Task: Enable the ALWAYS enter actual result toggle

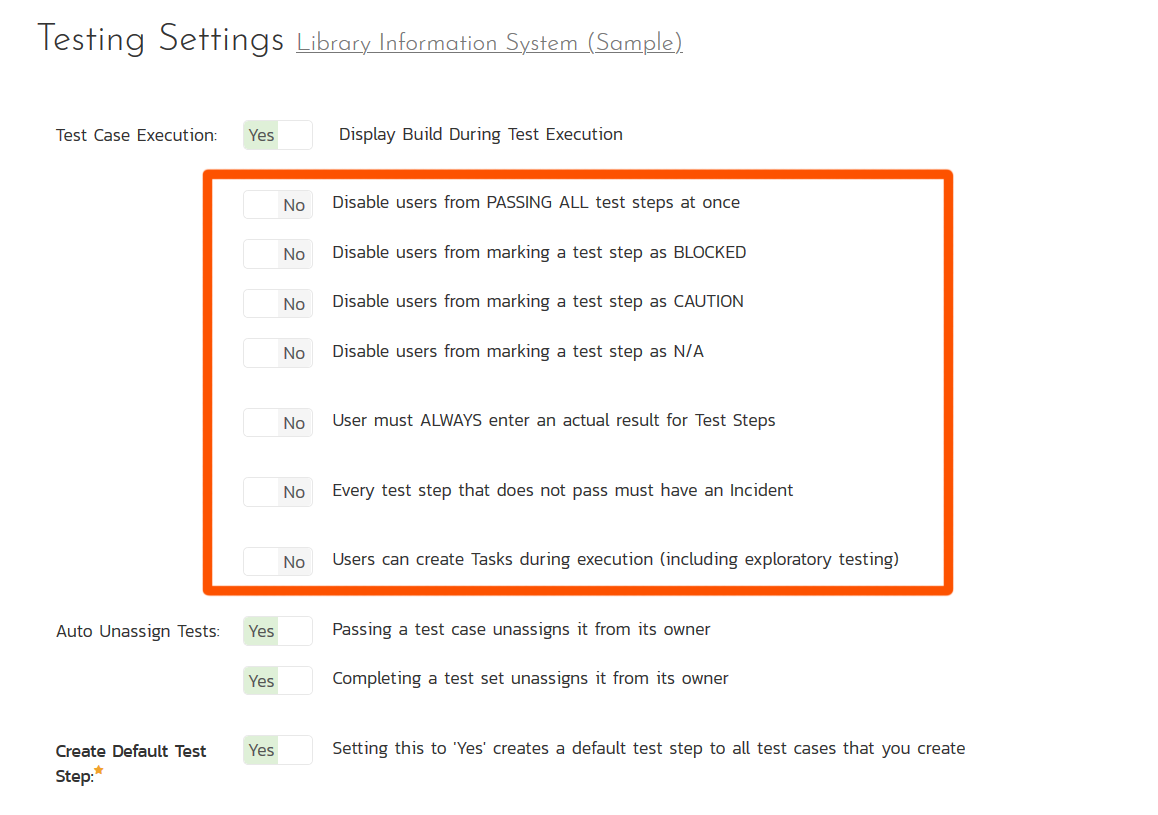Action: (278, 422)
